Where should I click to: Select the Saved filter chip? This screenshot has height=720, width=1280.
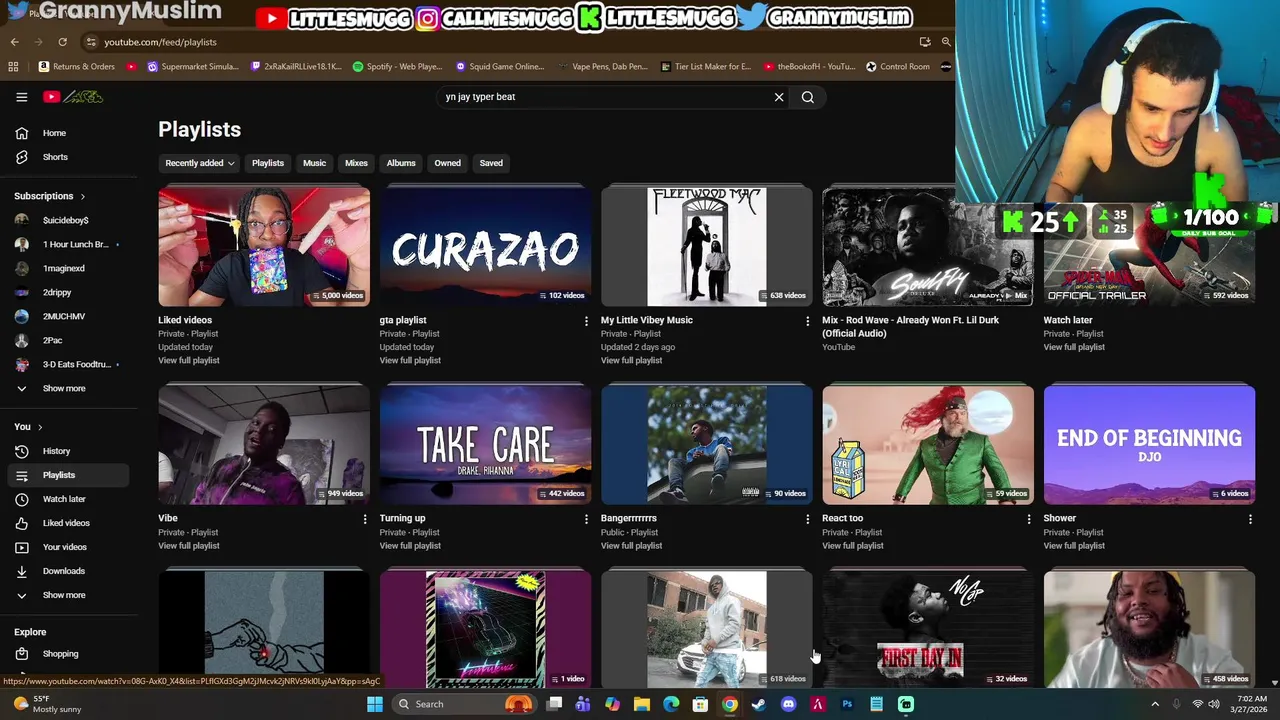tap(491, 163)
